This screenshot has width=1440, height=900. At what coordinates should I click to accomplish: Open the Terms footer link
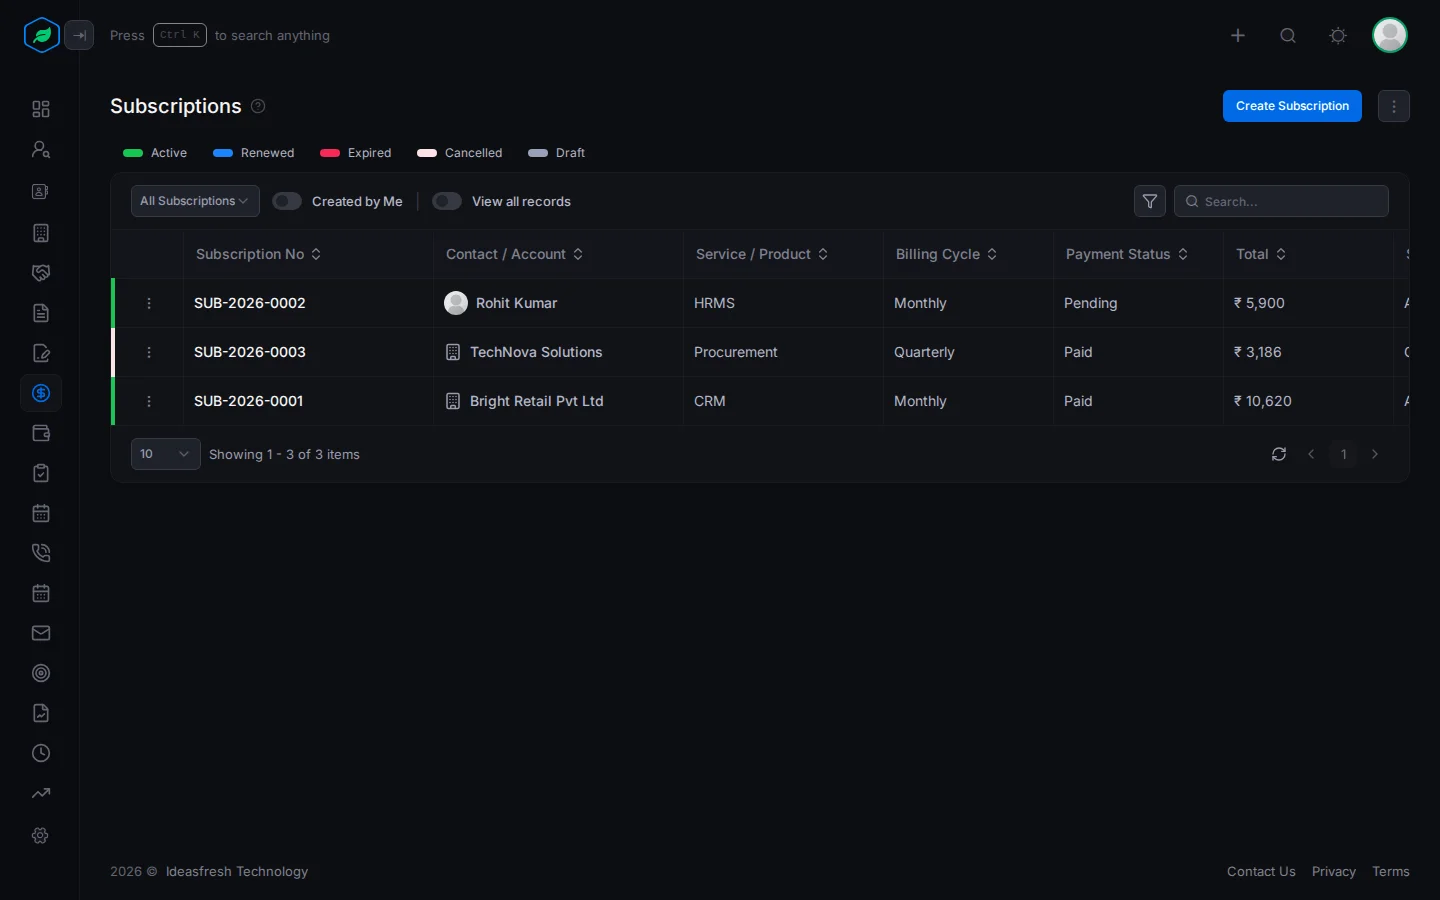coord(1391,872)
